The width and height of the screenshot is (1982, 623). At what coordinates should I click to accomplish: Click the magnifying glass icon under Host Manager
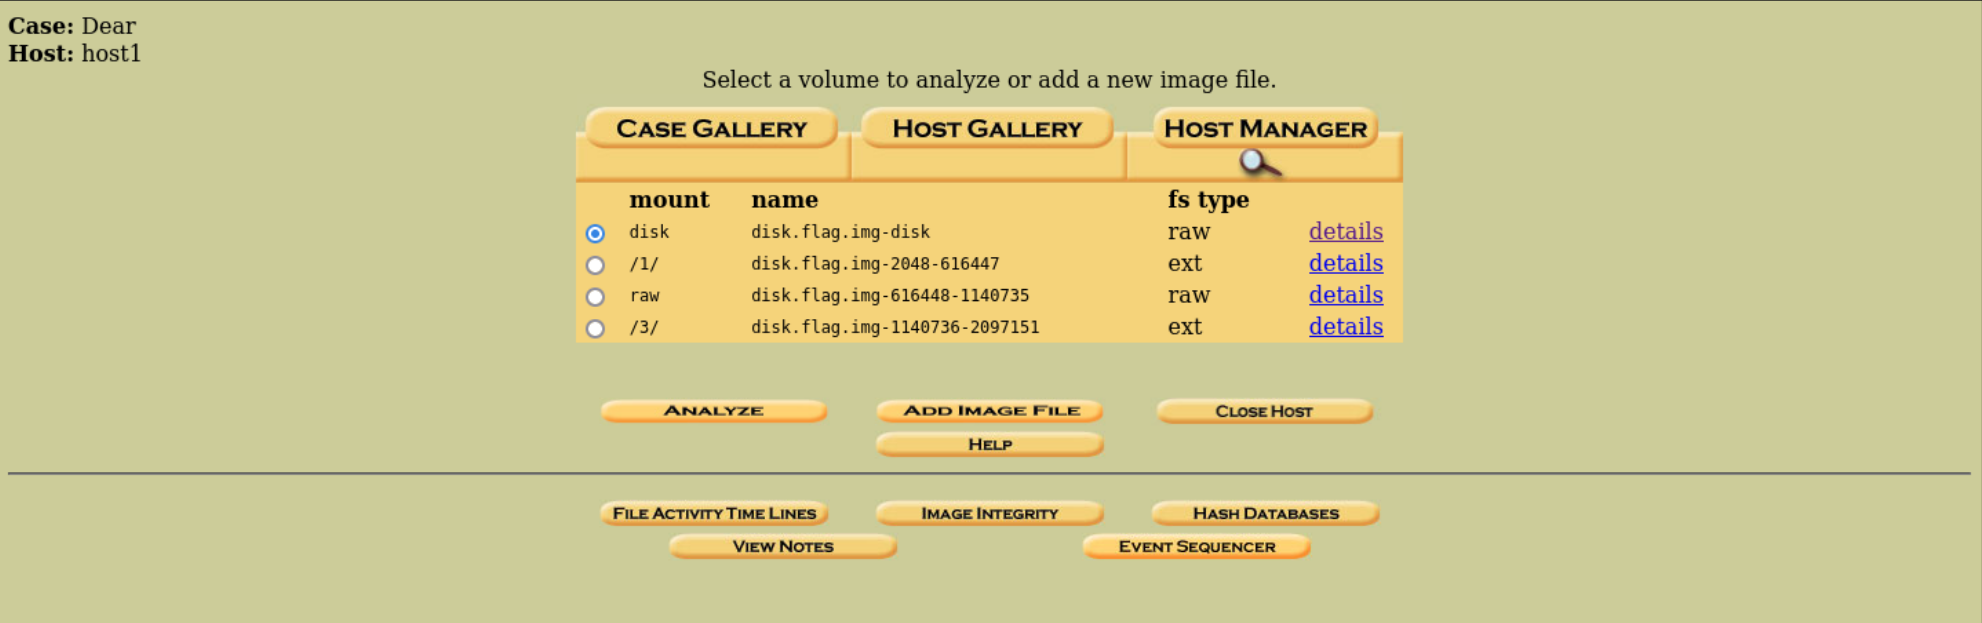(x=1260, y=163)
